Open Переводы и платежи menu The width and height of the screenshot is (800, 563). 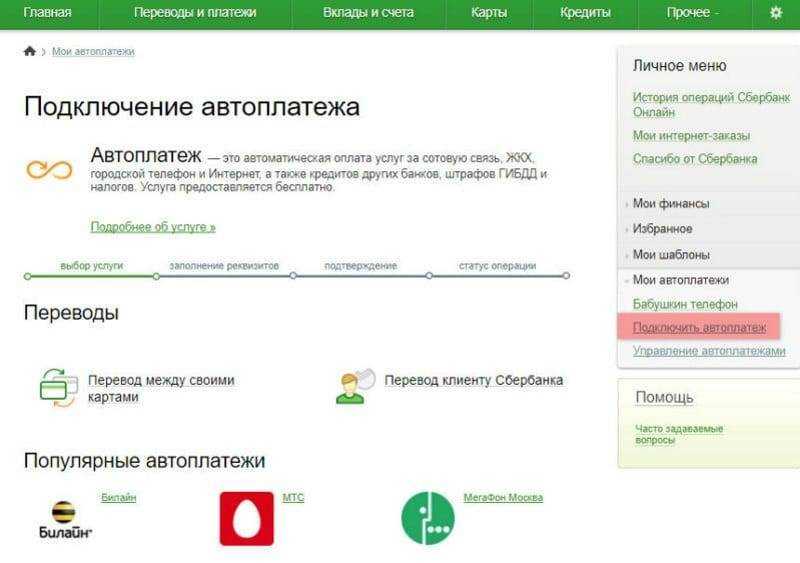pos(195,13)
